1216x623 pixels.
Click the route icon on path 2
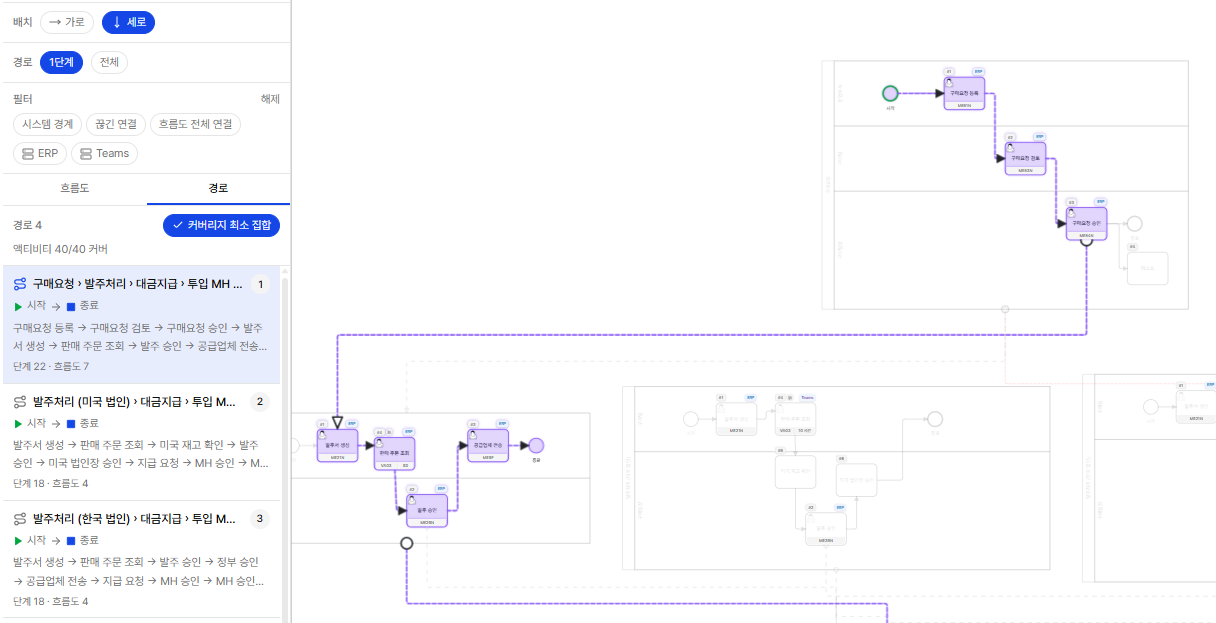tap(20, 402)
